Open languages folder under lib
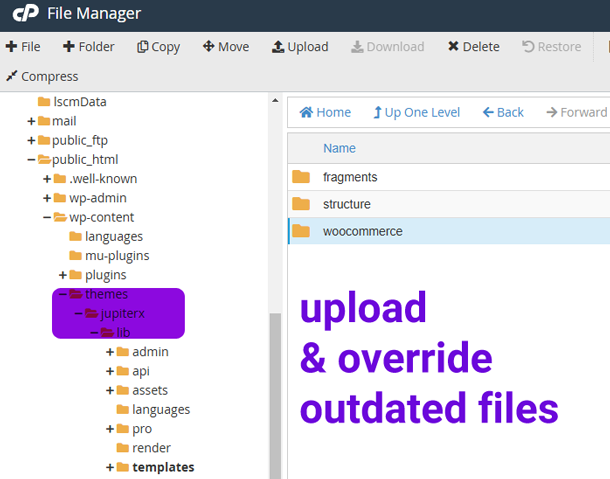This screenshot has height=479, width=610. [161, 410]
